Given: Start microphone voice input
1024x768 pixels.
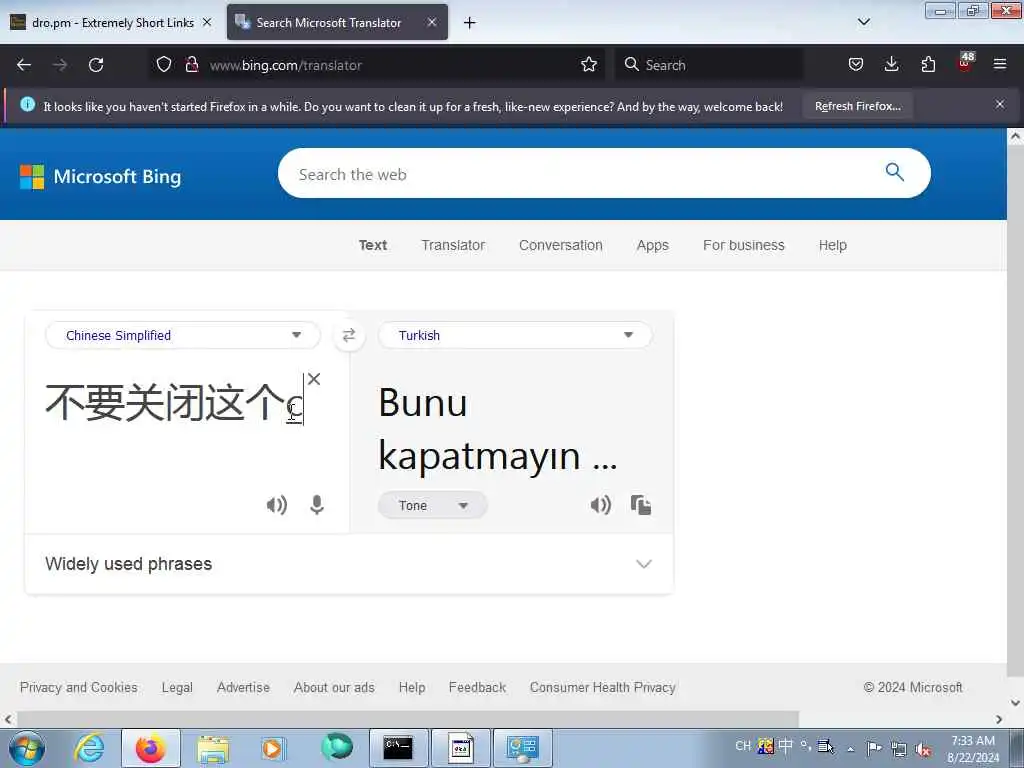Looking at the screenshot, I should coord(317,505).
